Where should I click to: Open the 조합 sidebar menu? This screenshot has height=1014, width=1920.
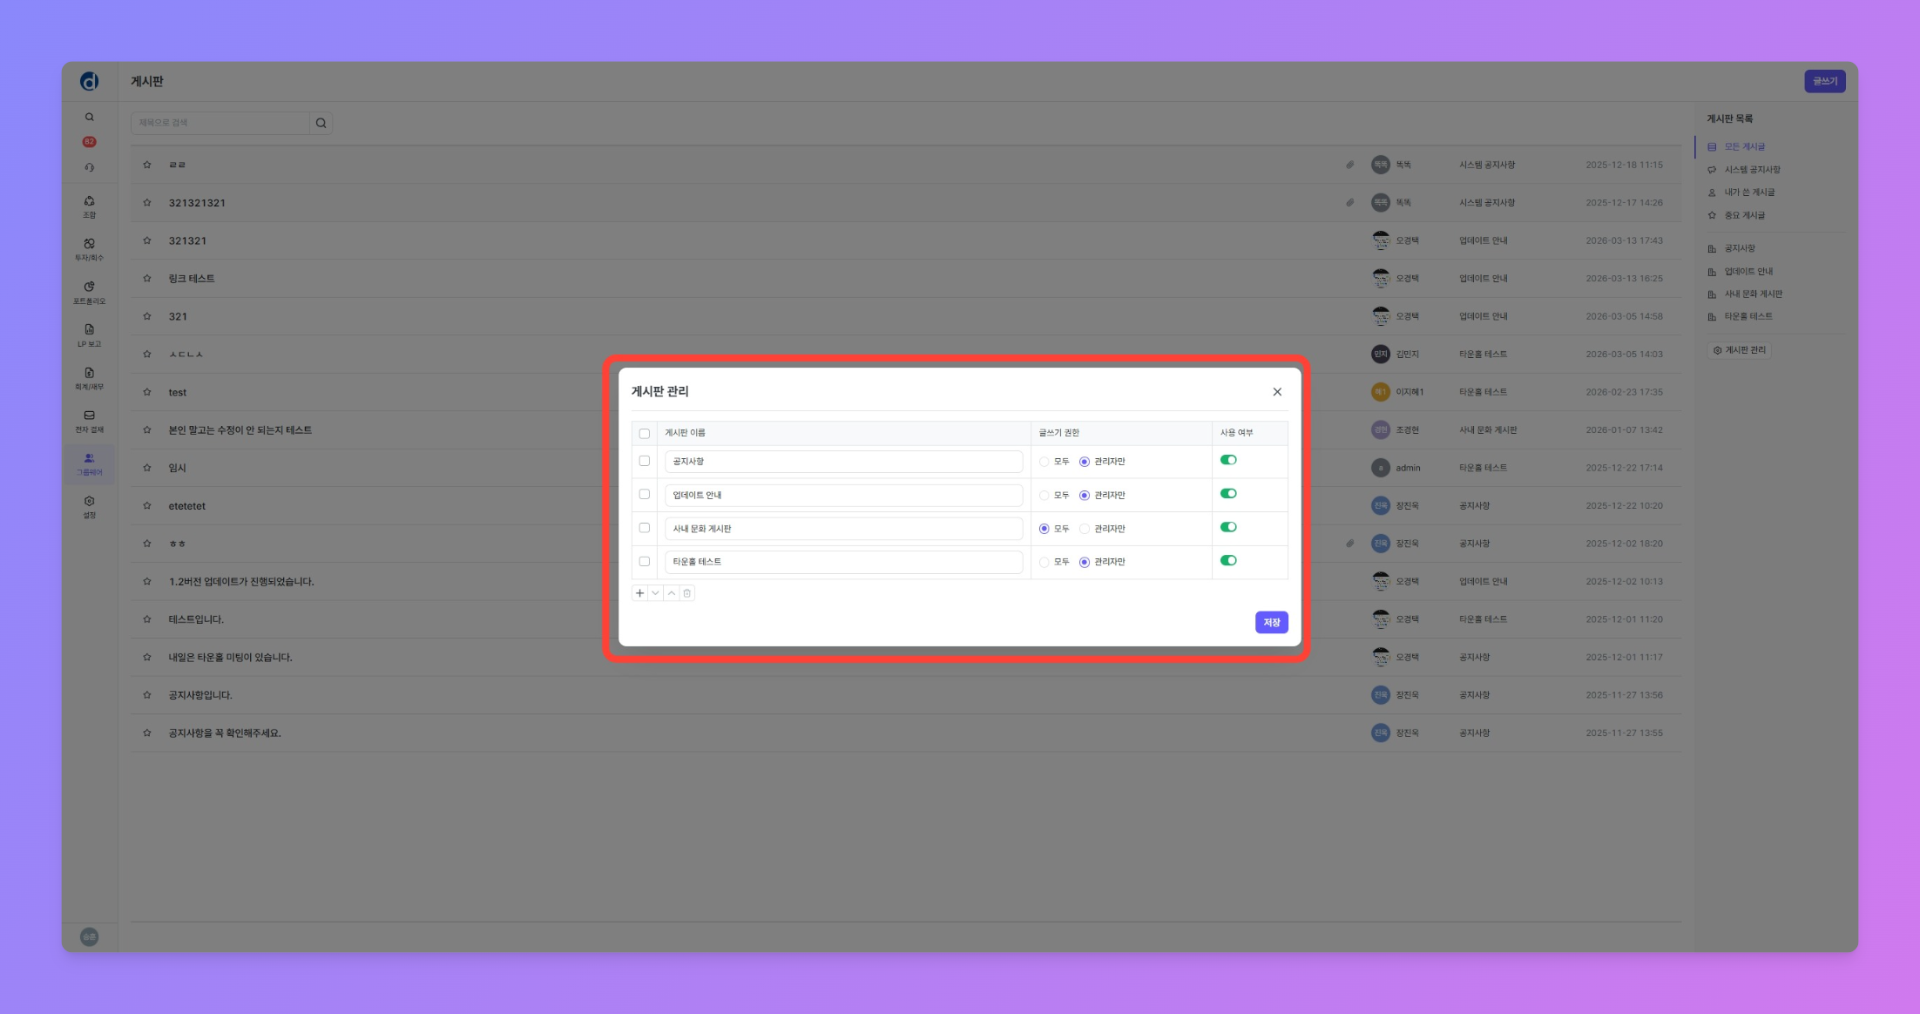tap(89, 207)
